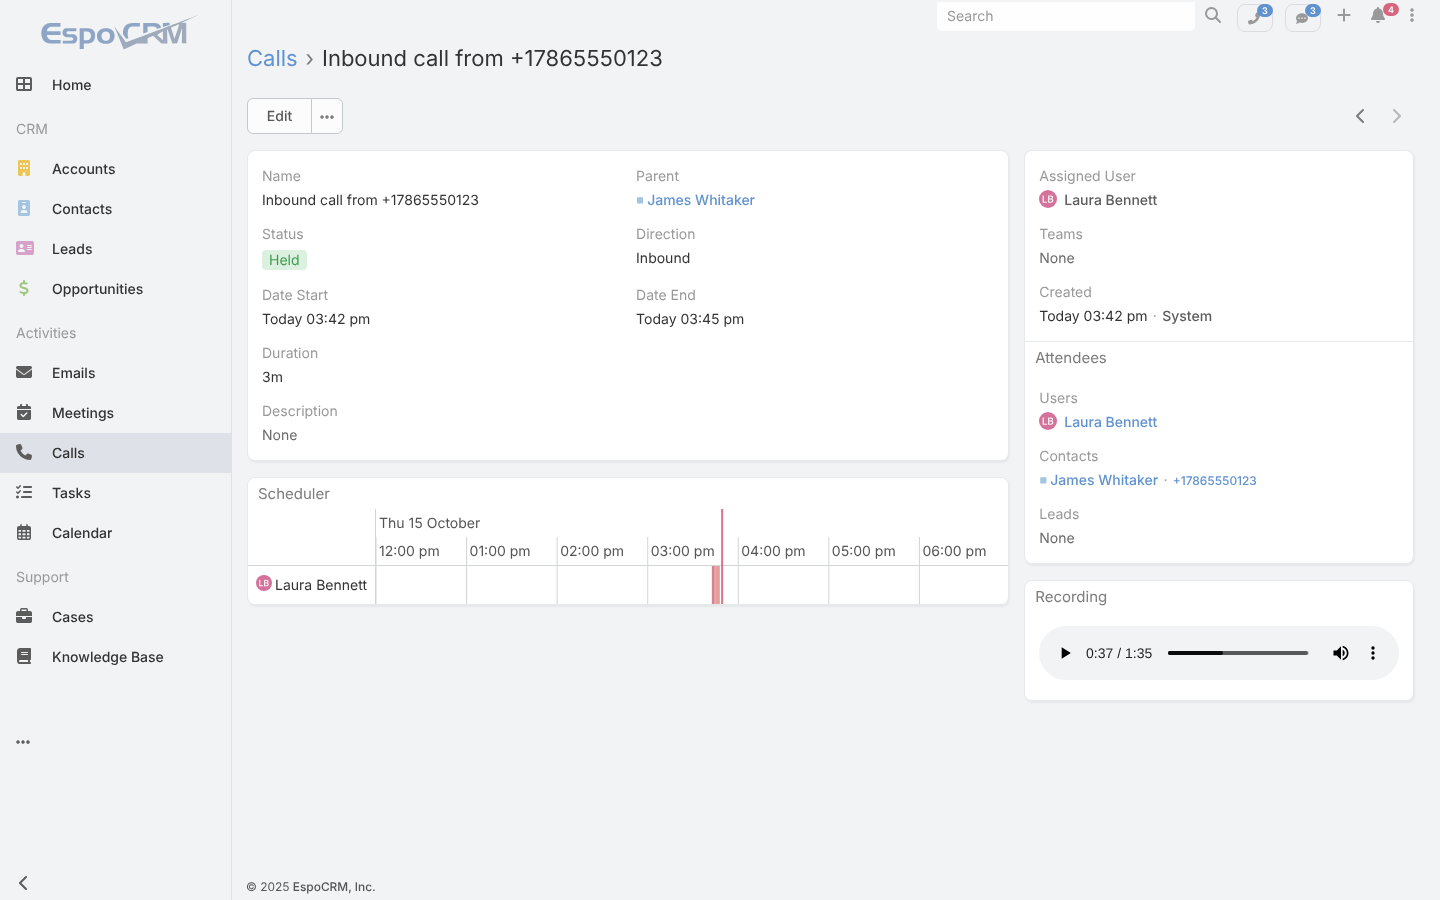Click the Direction value Inbound

tap(663, 258)
